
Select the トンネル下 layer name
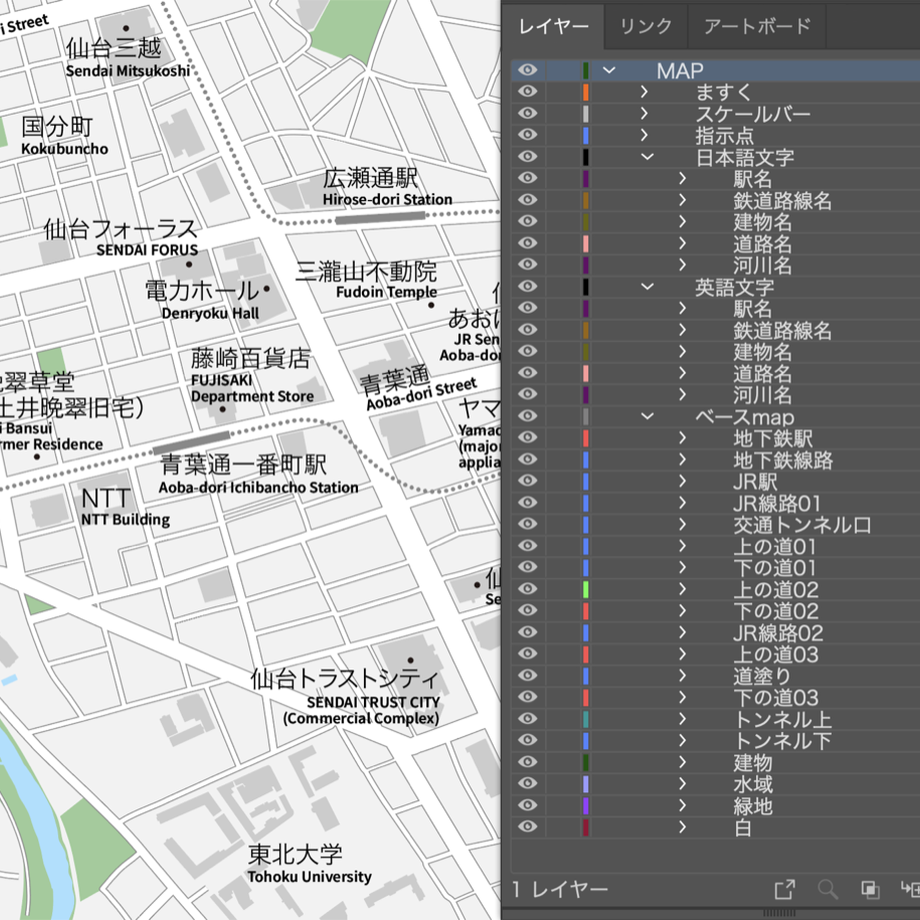pyautogui.click(x=782, y=740)
